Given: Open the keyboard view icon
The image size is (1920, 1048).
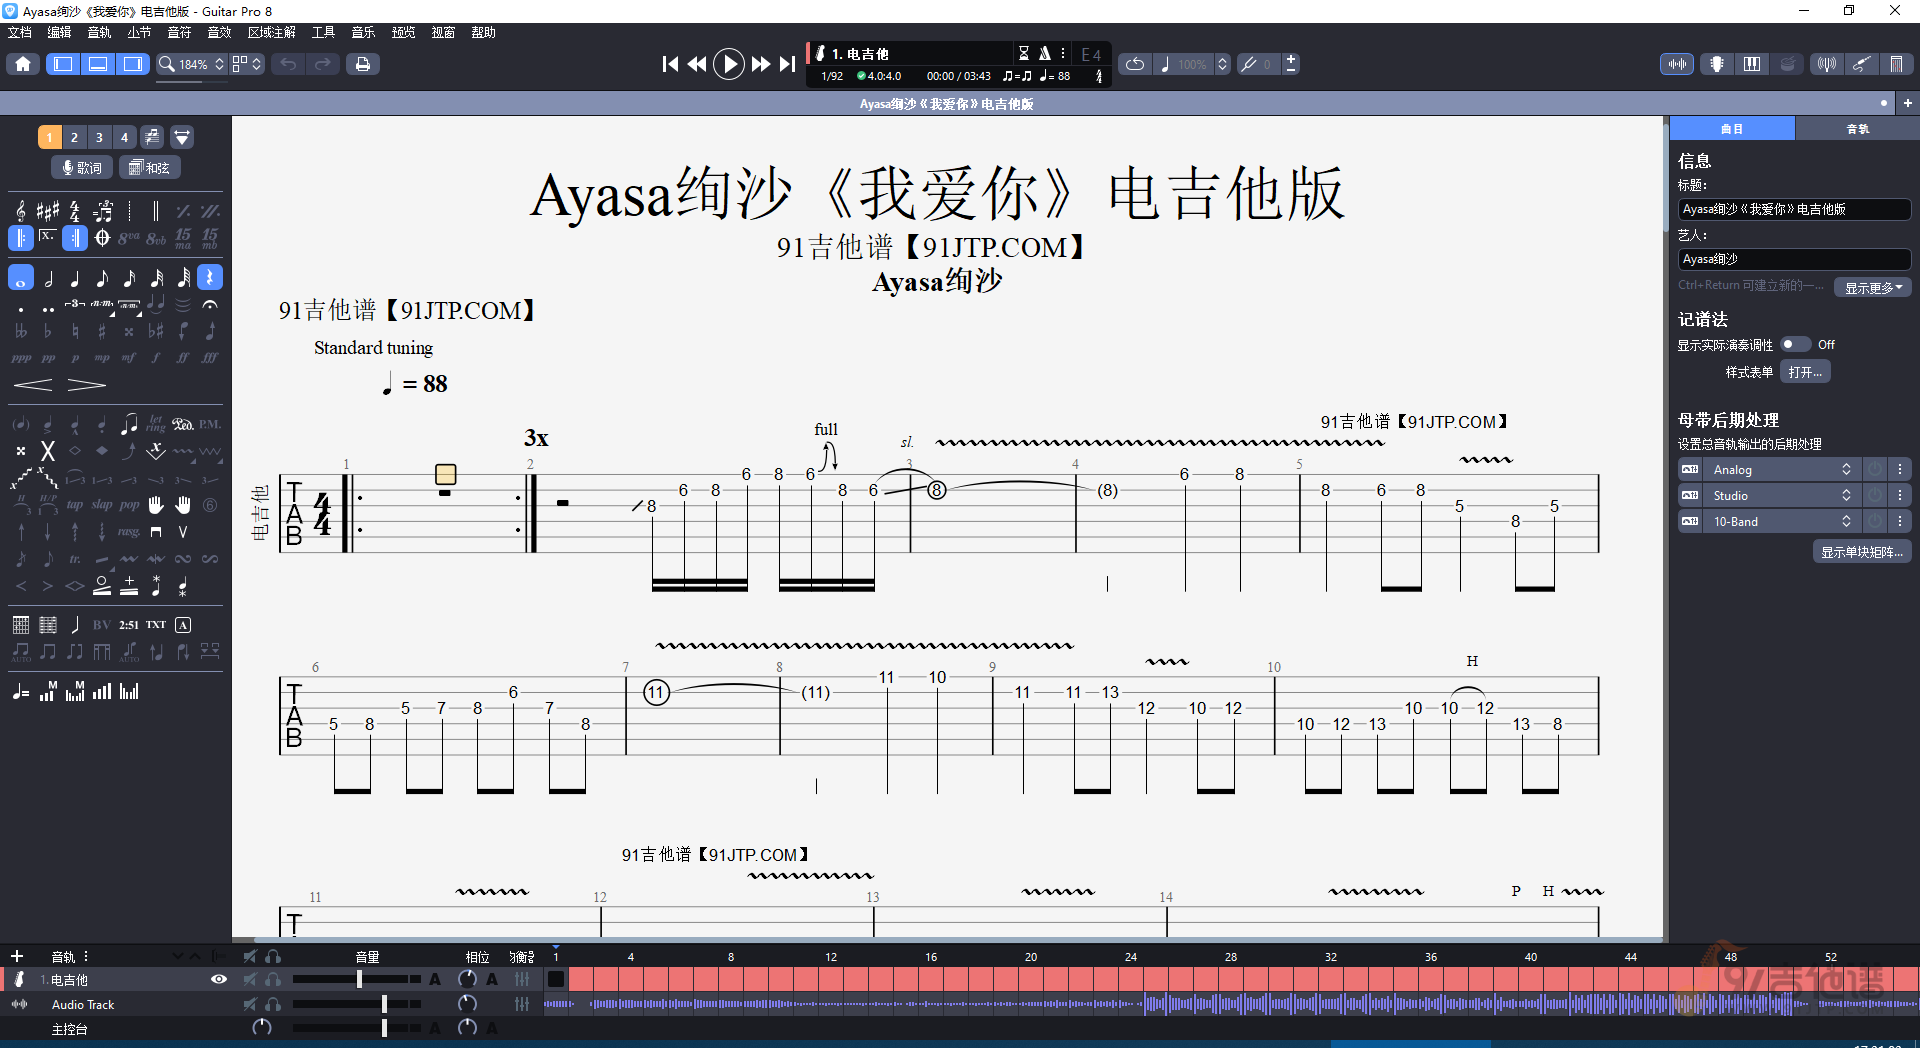Looking at the screenshot, I should [x=1752, y=64].
